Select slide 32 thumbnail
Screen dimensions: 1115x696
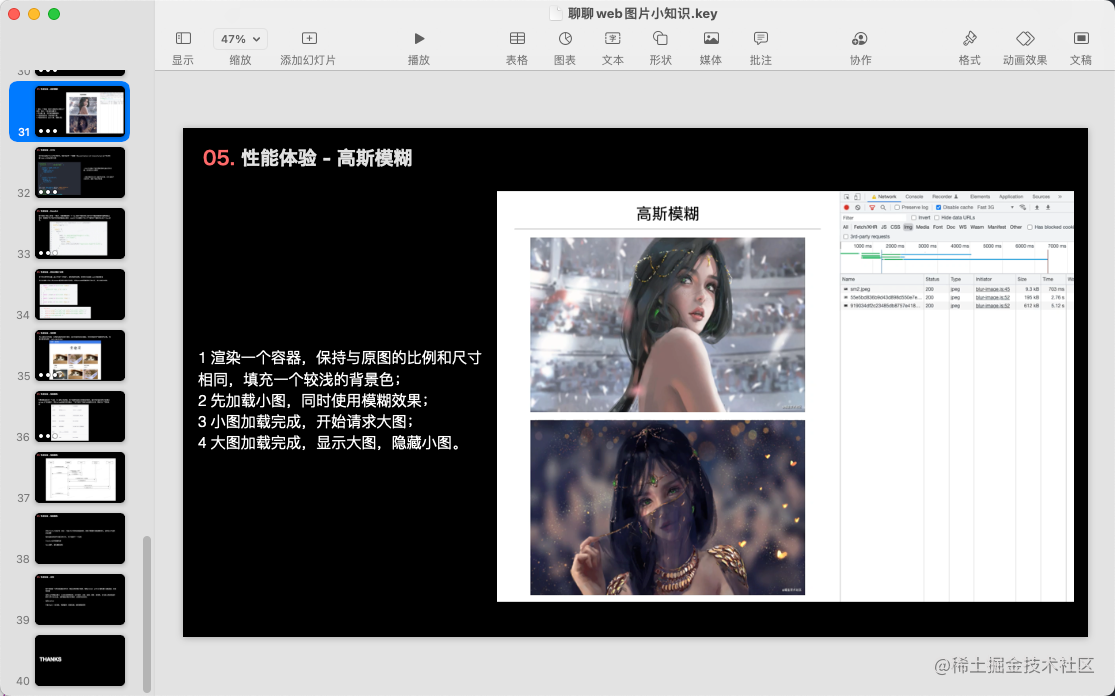coord(80,173)
